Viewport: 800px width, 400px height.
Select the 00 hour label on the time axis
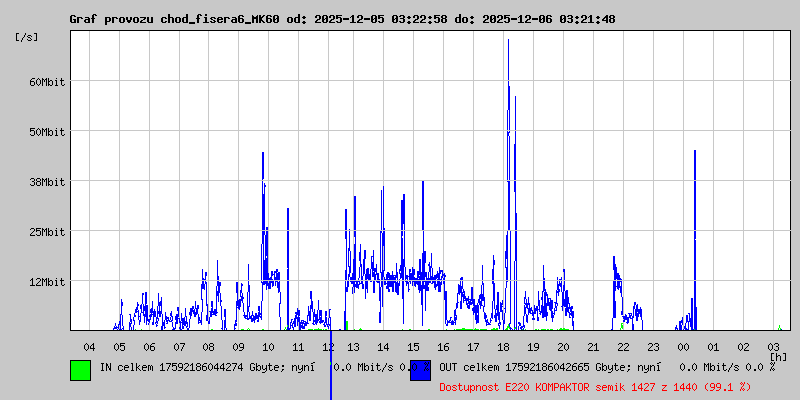click(683, 346)
